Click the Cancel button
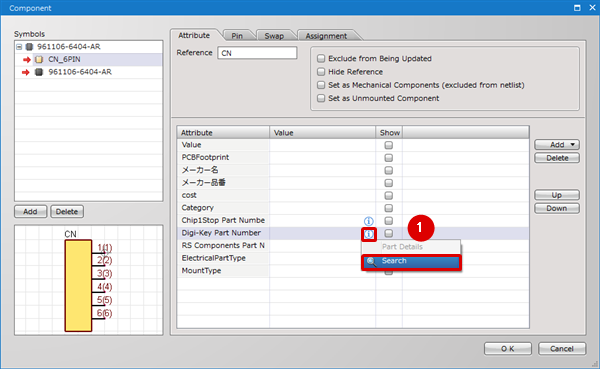 point(562,349)
